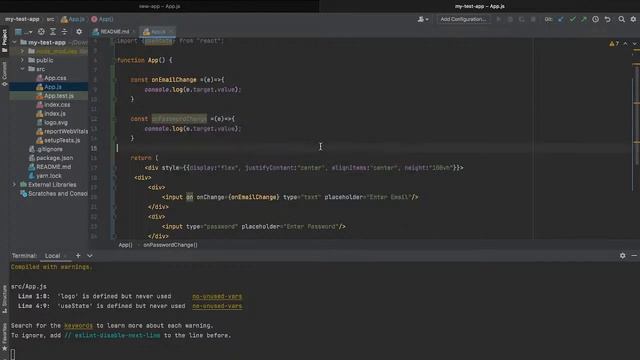Select the Local terminal tab
The image size is (640, 360).
[x=52, y=256]
